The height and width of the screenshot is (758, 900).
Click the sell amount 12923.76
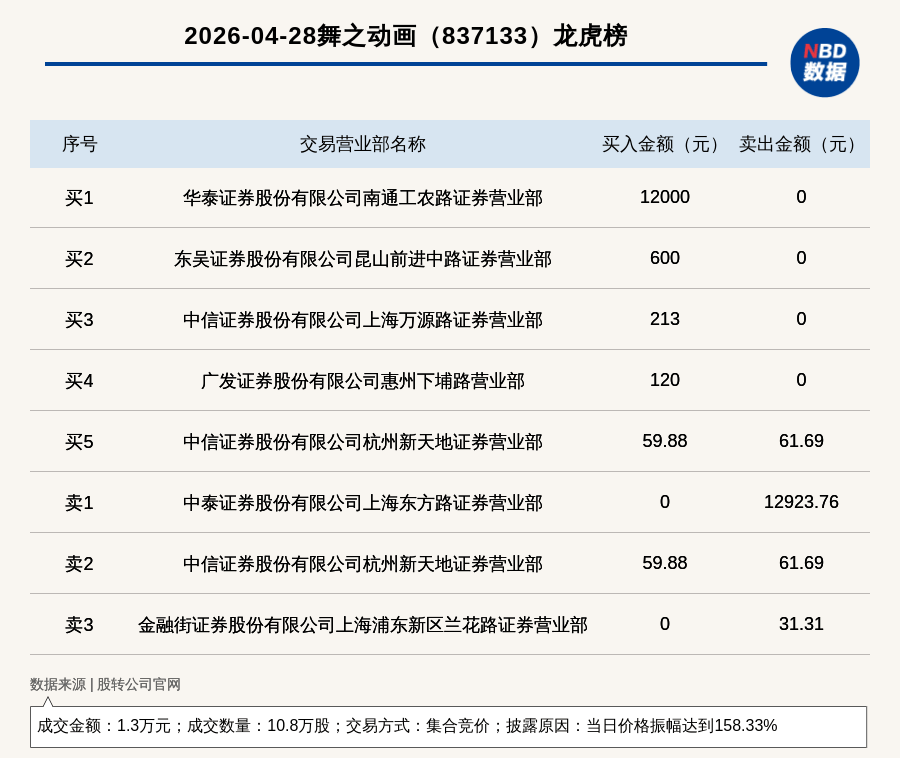801,502
